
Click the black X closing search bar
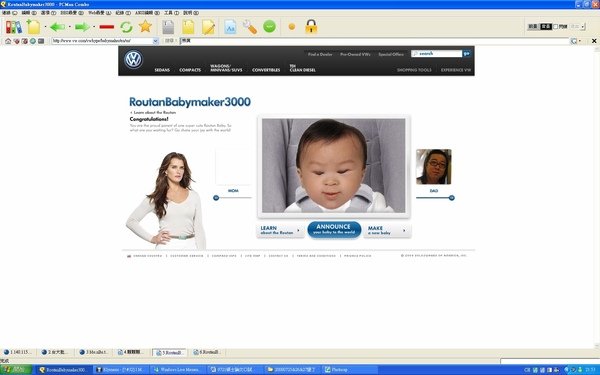594,41
